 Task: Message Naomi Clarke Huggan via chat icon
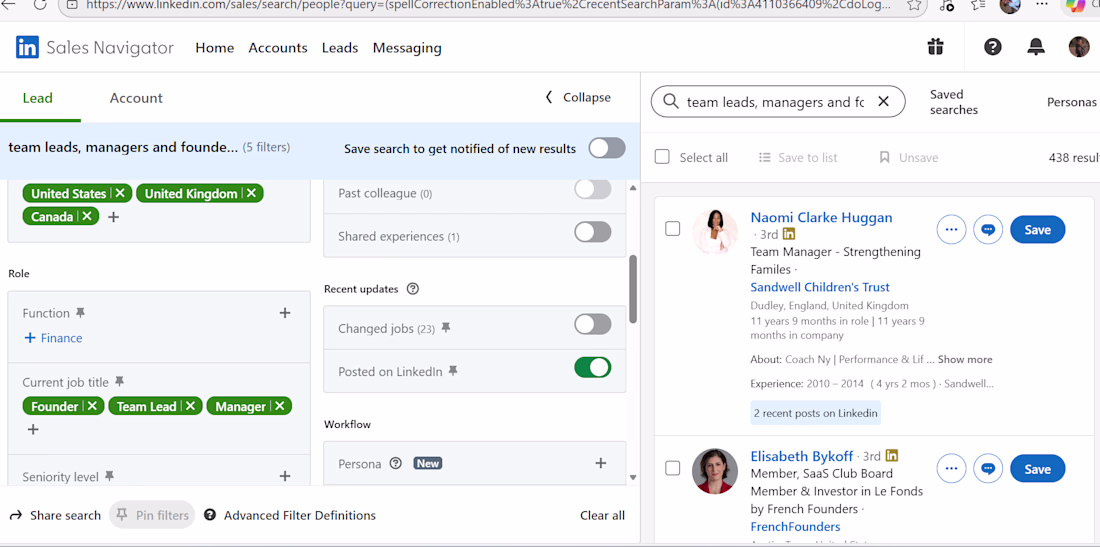988,229
